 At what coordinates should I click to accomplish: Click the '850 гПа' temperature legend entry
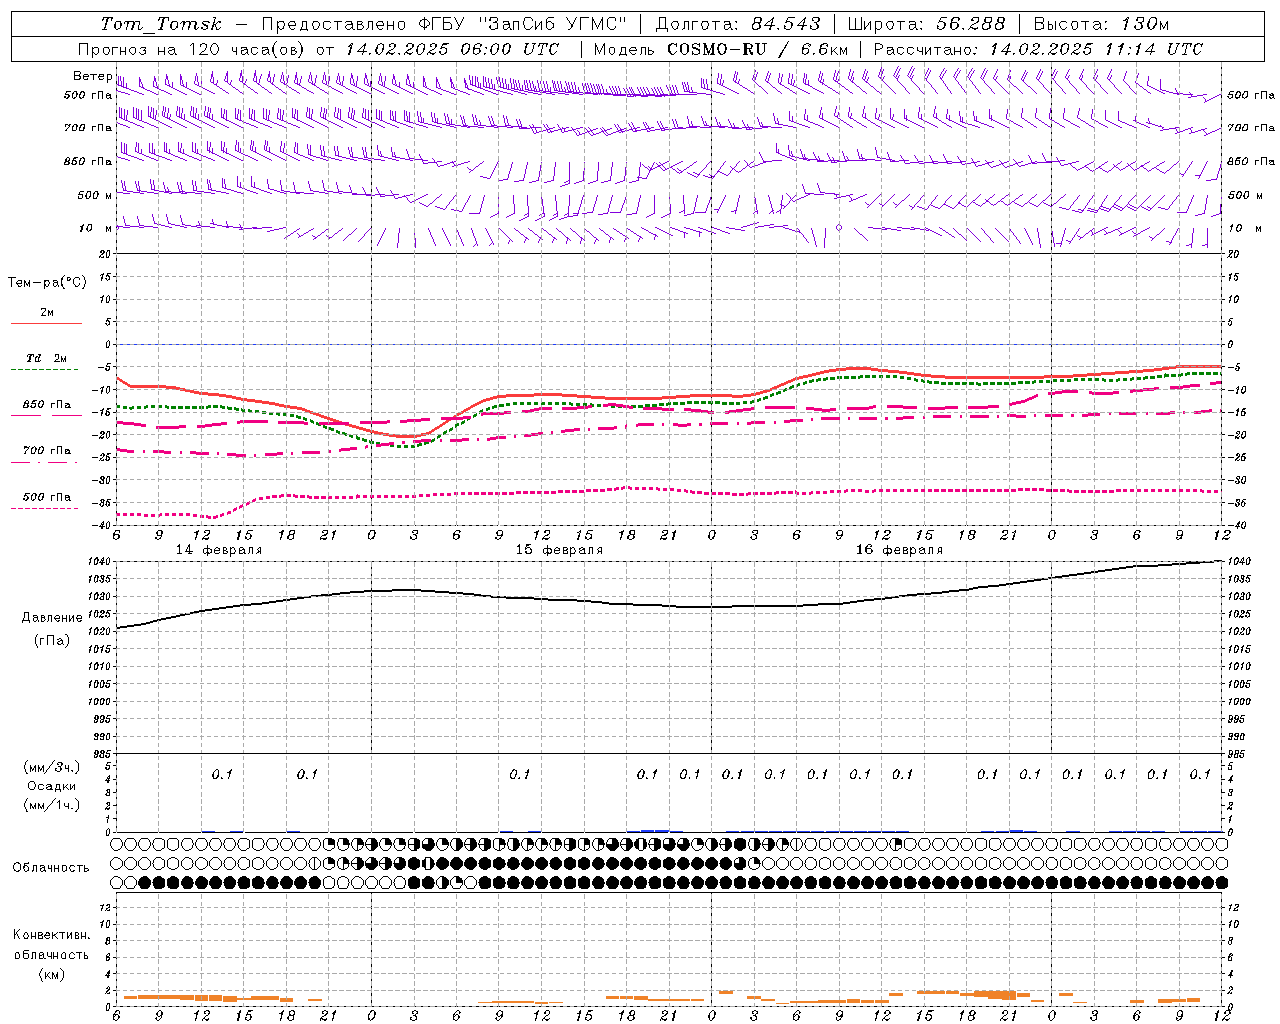[47, 405]
